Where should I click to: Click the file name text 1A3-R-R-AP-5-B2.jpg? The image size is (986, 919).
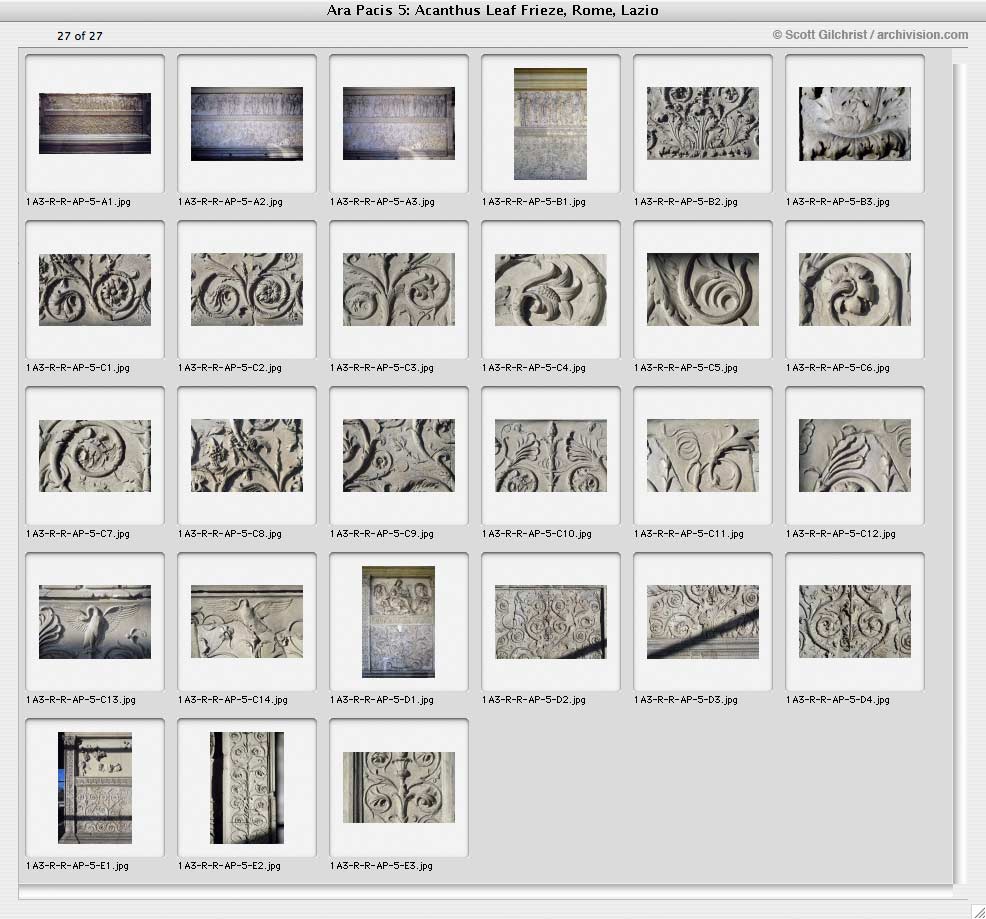coord(686,202)
